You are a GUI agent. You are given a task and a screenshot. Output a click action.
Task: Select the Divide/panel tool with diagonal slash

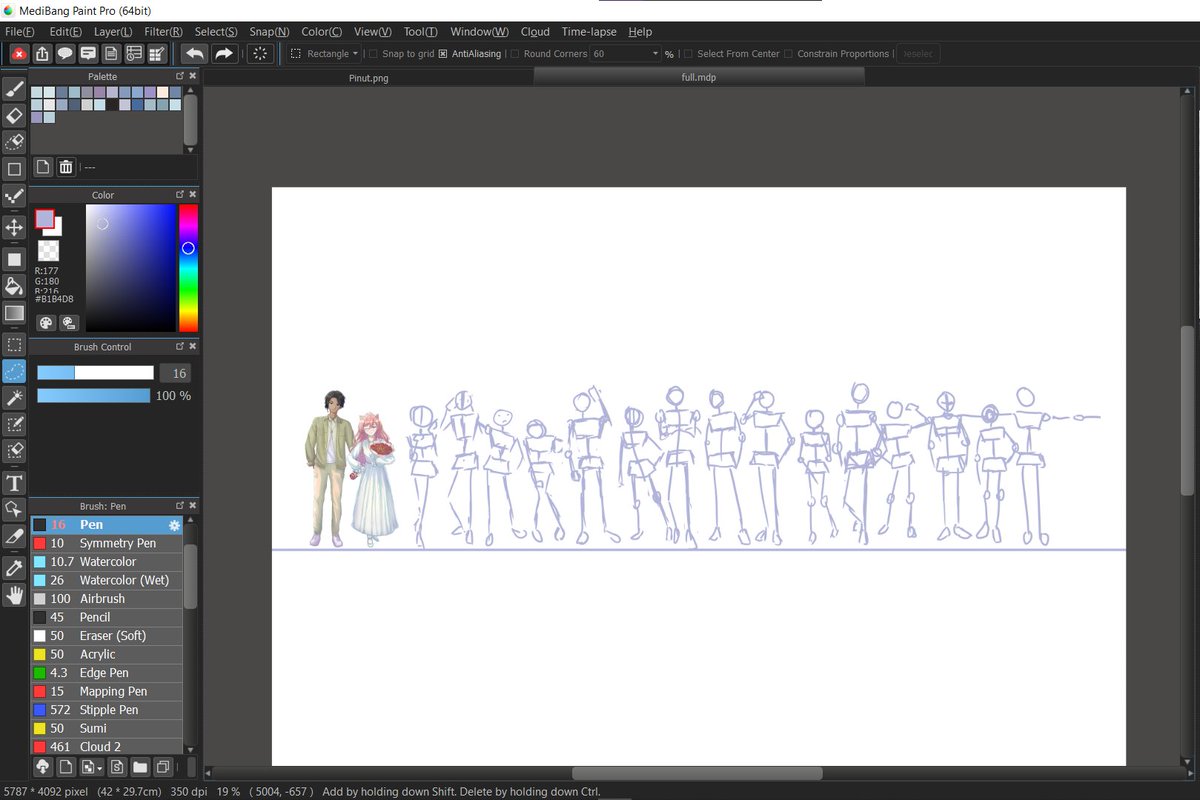pos(14,538)
